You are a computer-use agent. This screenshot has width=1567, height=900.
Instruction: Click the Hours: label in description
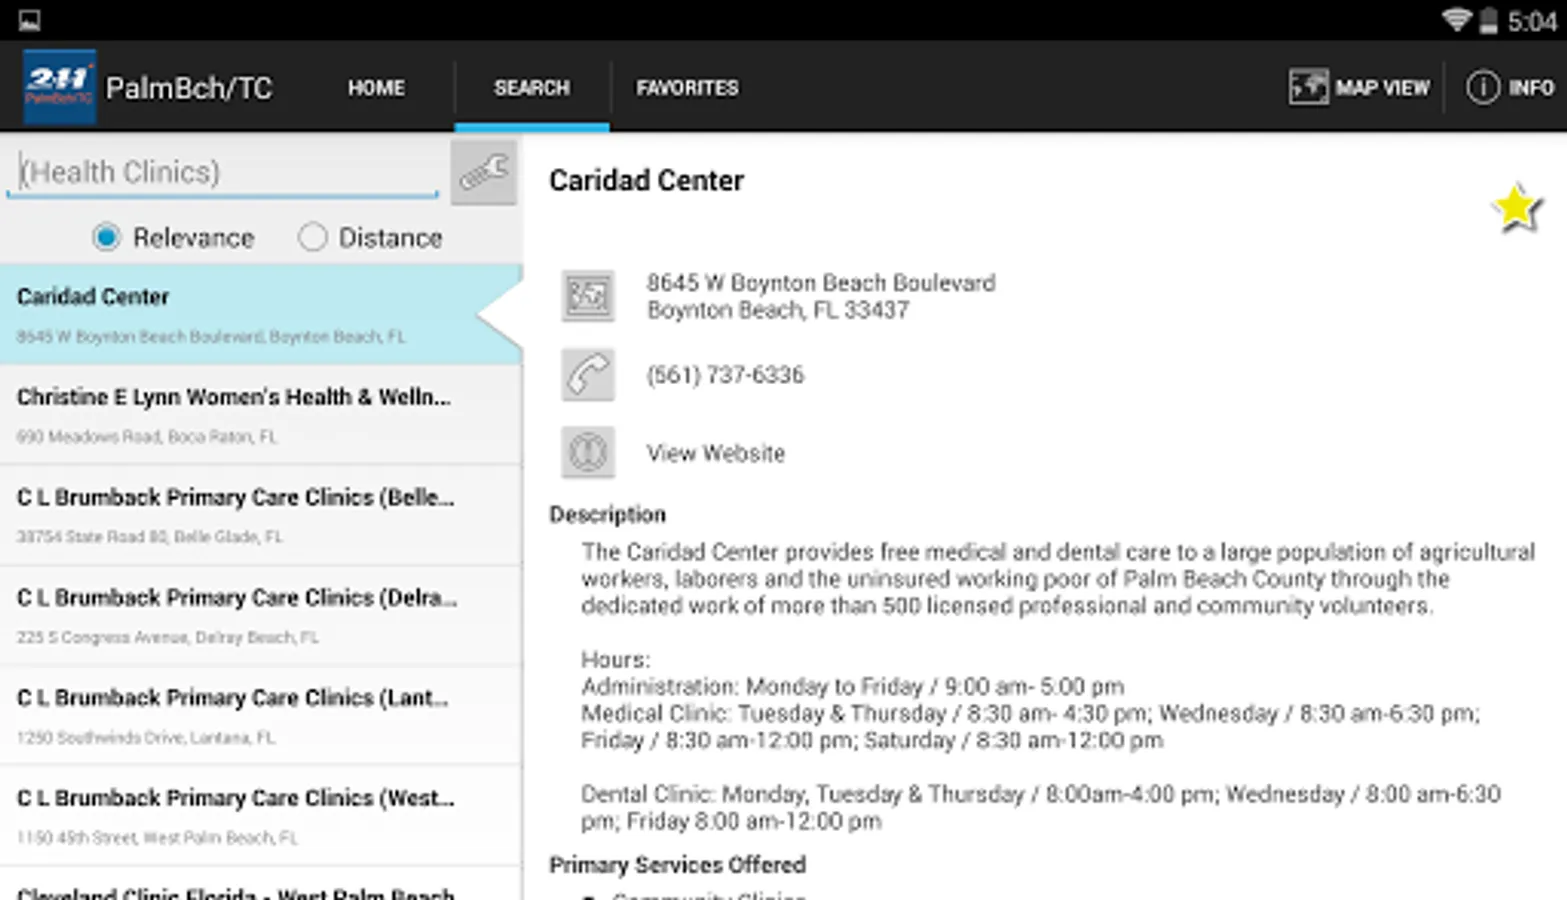click(616, 660)
